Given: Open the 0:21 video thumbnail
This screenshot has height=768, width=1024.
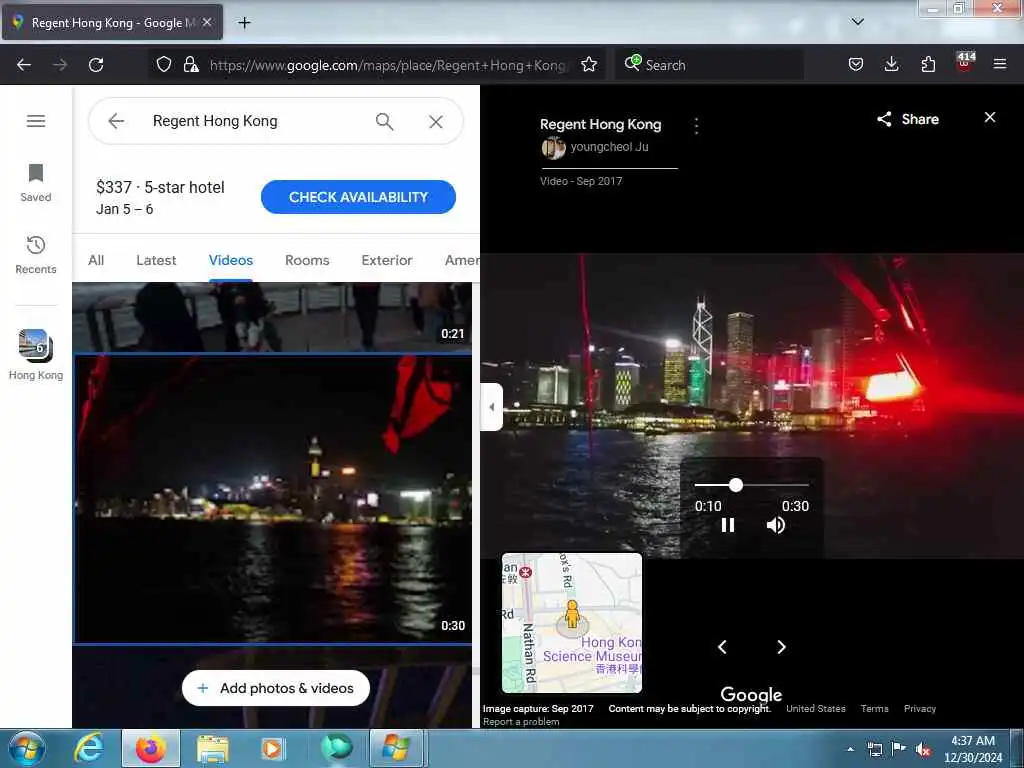Looking at the screenshot, I should tap(272, 316).
